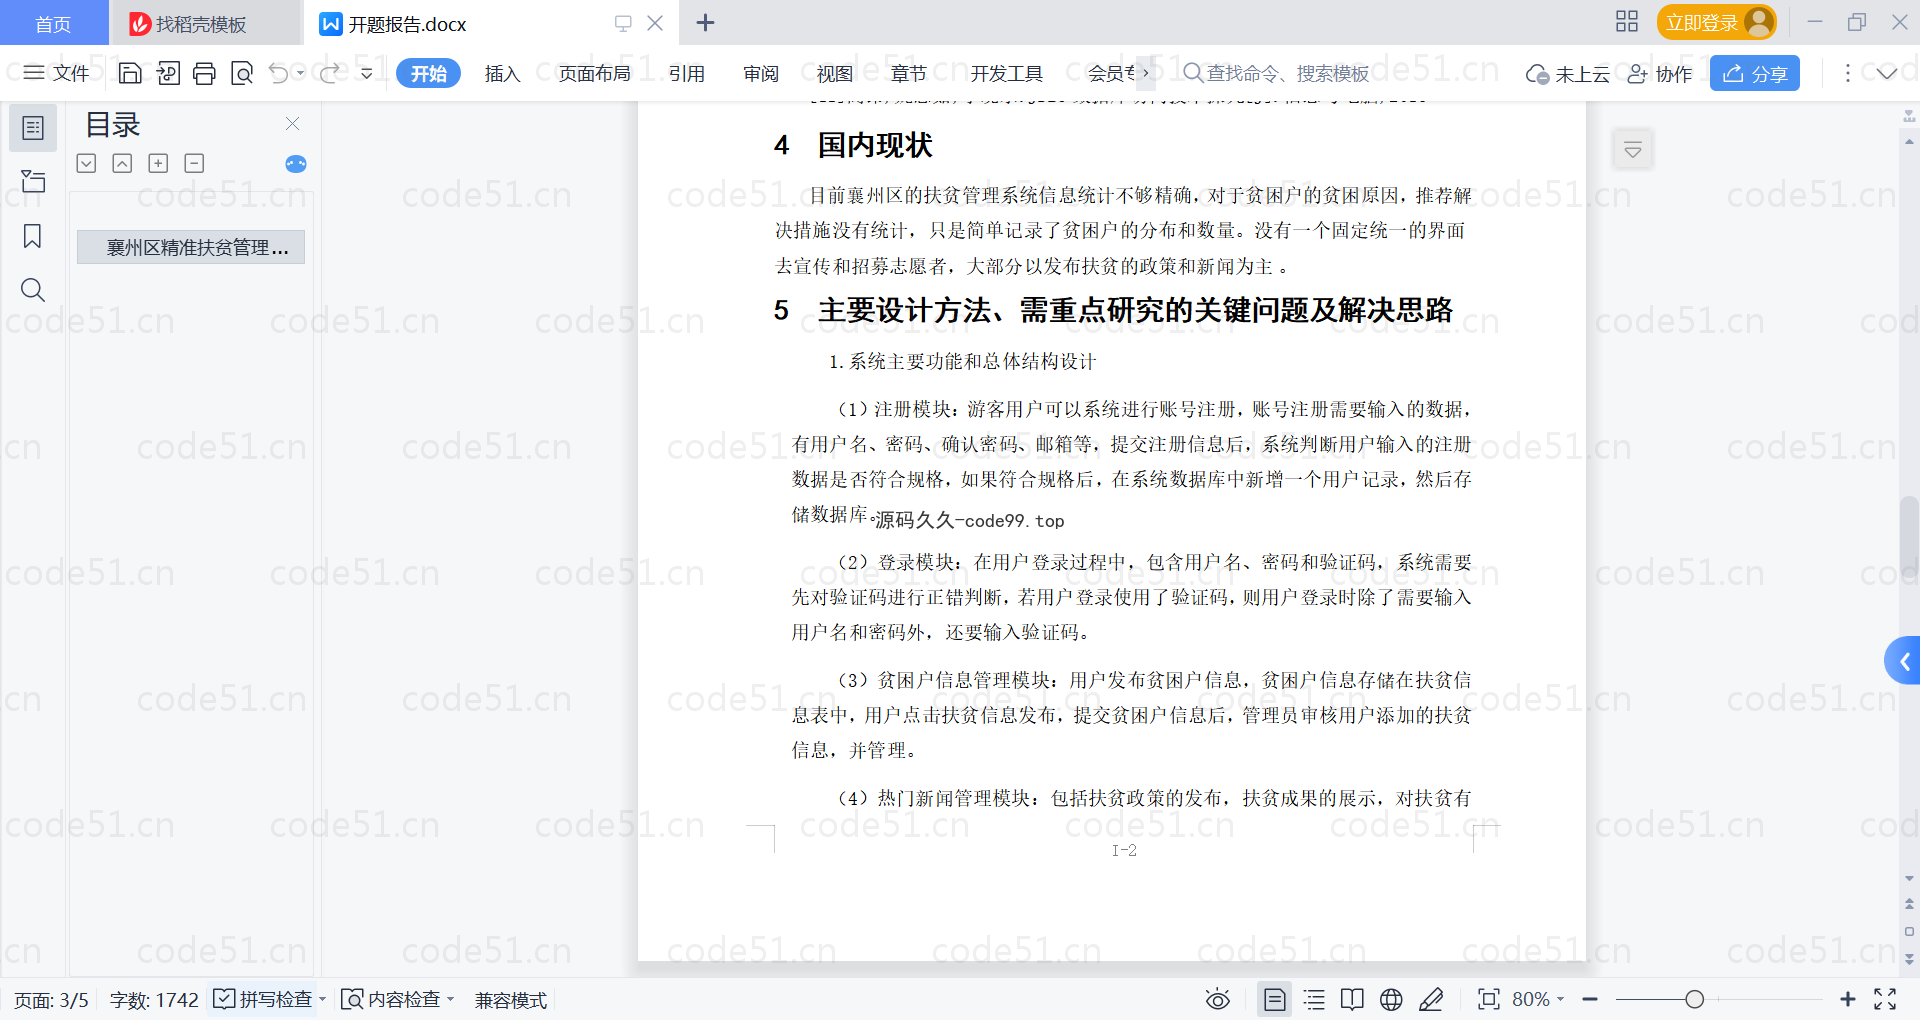The width and height of the screenshot is (1920, 1020).
Task: Select the 视图 tab
Action: pos(834,73)
